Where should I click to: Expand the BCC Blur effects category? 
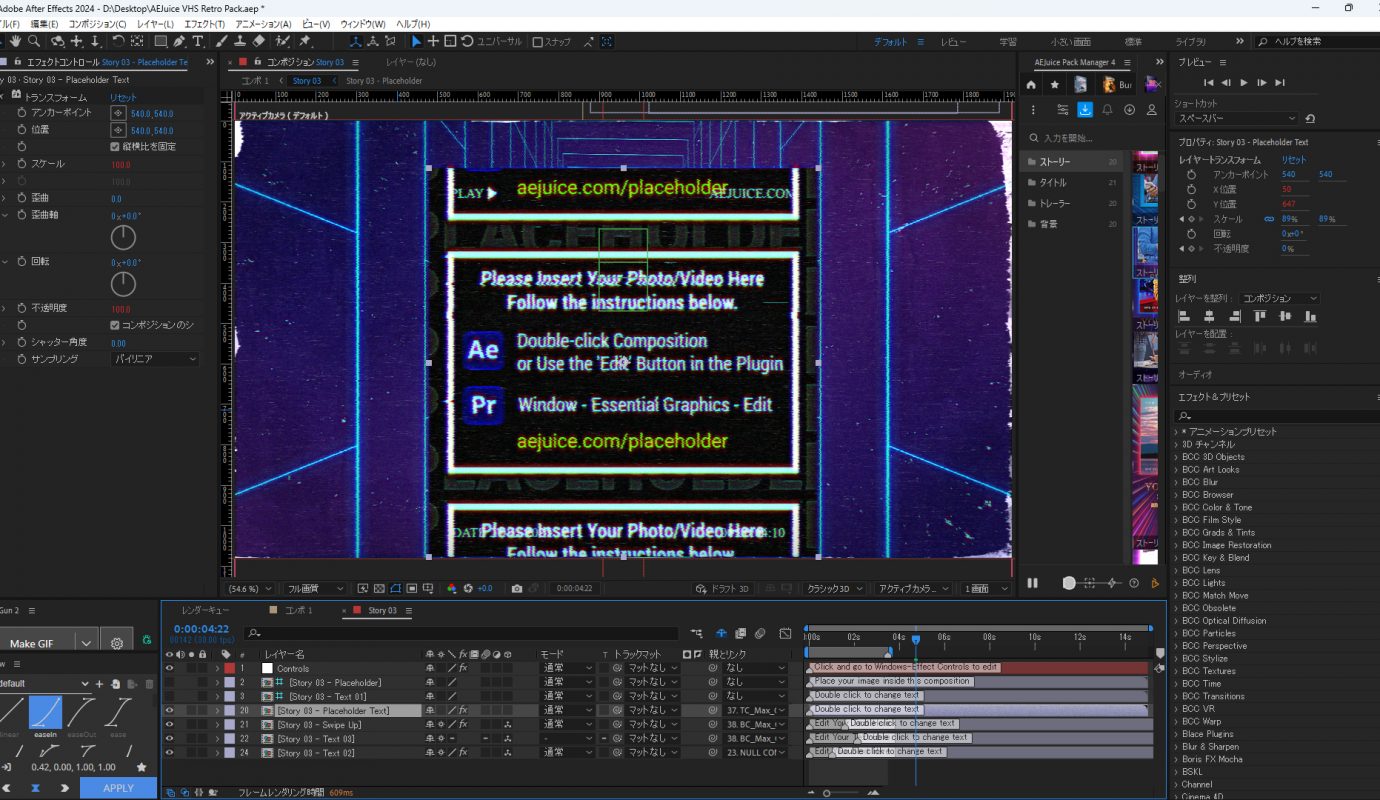click(1176, 482)
